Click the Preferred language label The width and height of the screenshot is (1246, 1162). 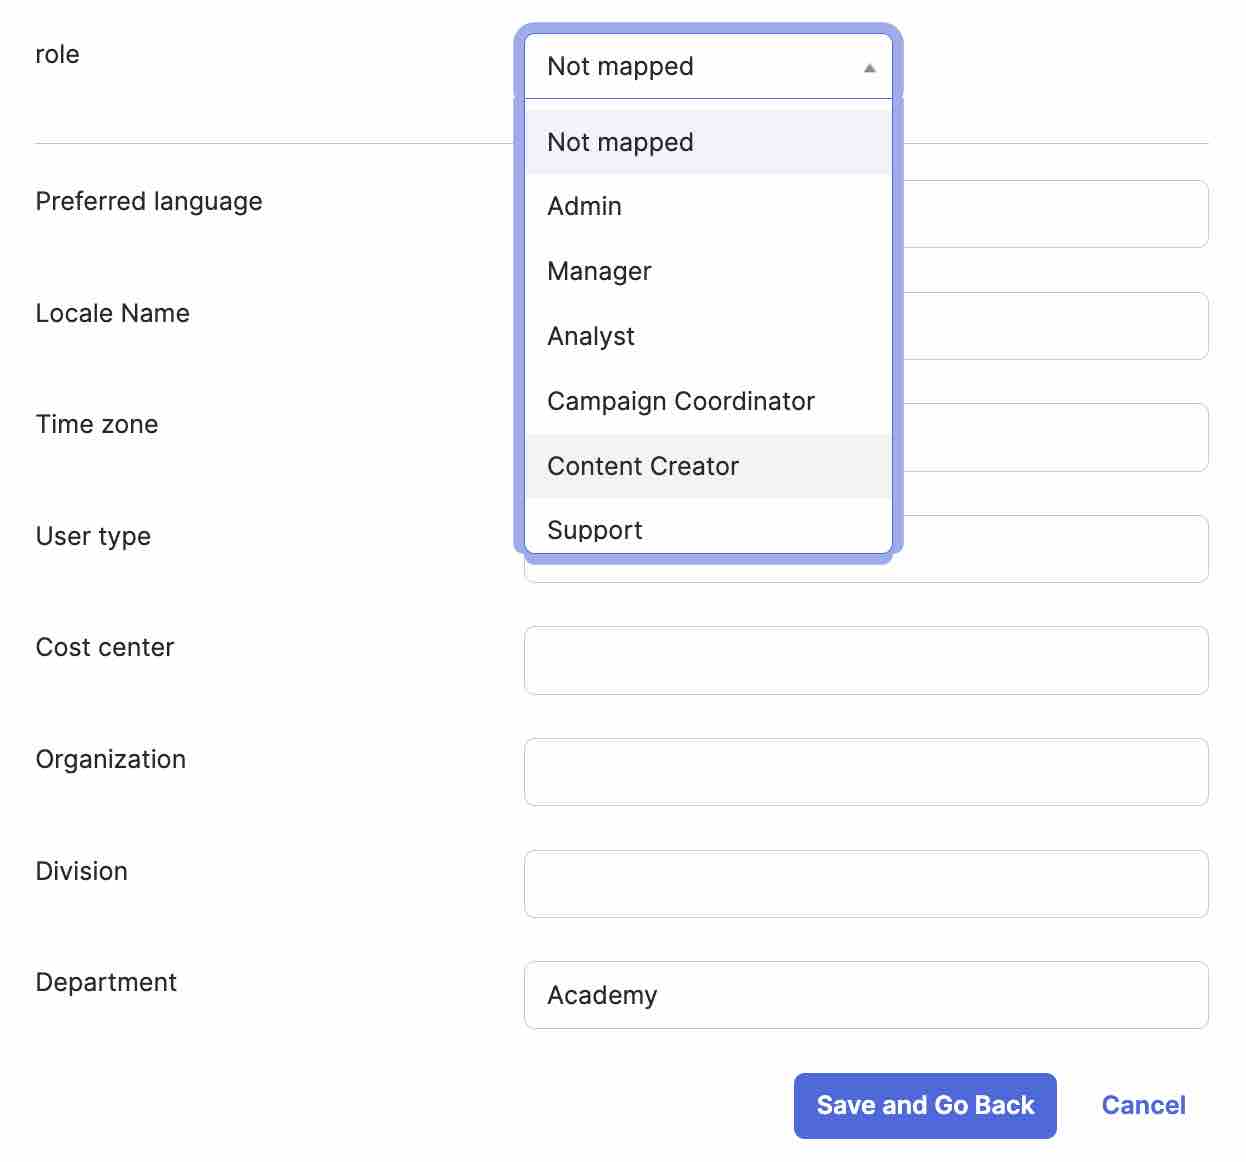[148, 202]
